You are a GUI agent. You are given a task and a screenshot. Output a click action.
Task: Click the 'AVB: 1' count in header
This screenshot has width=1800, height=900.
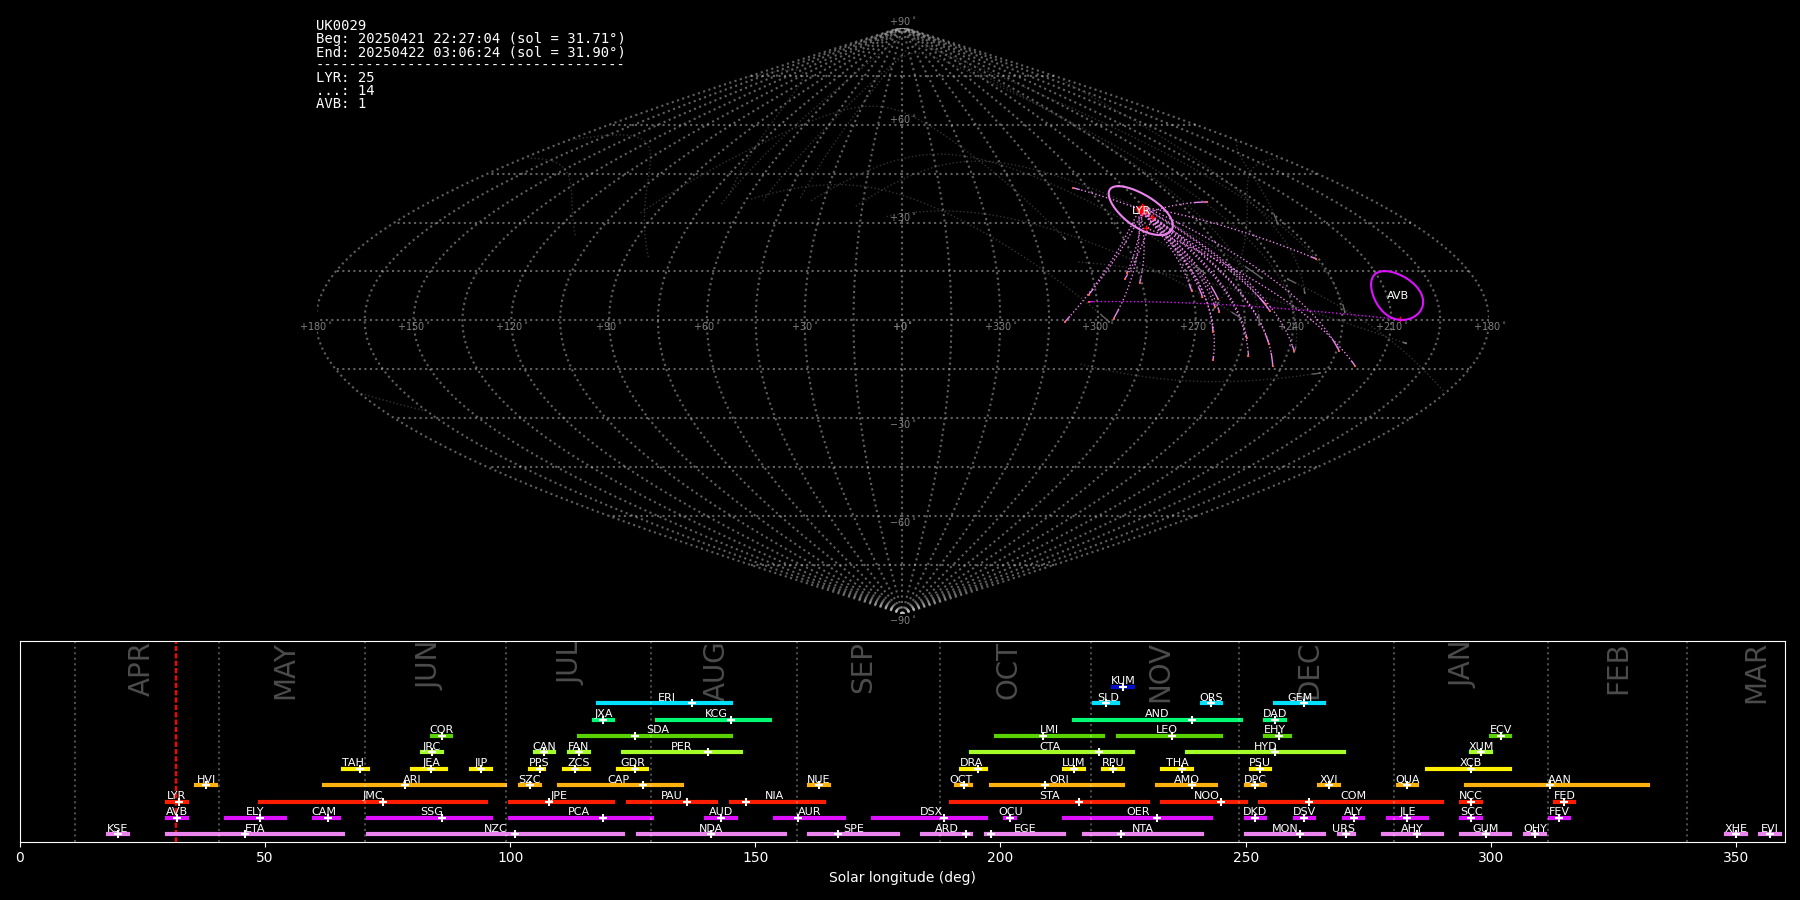[x=341, y=104]
